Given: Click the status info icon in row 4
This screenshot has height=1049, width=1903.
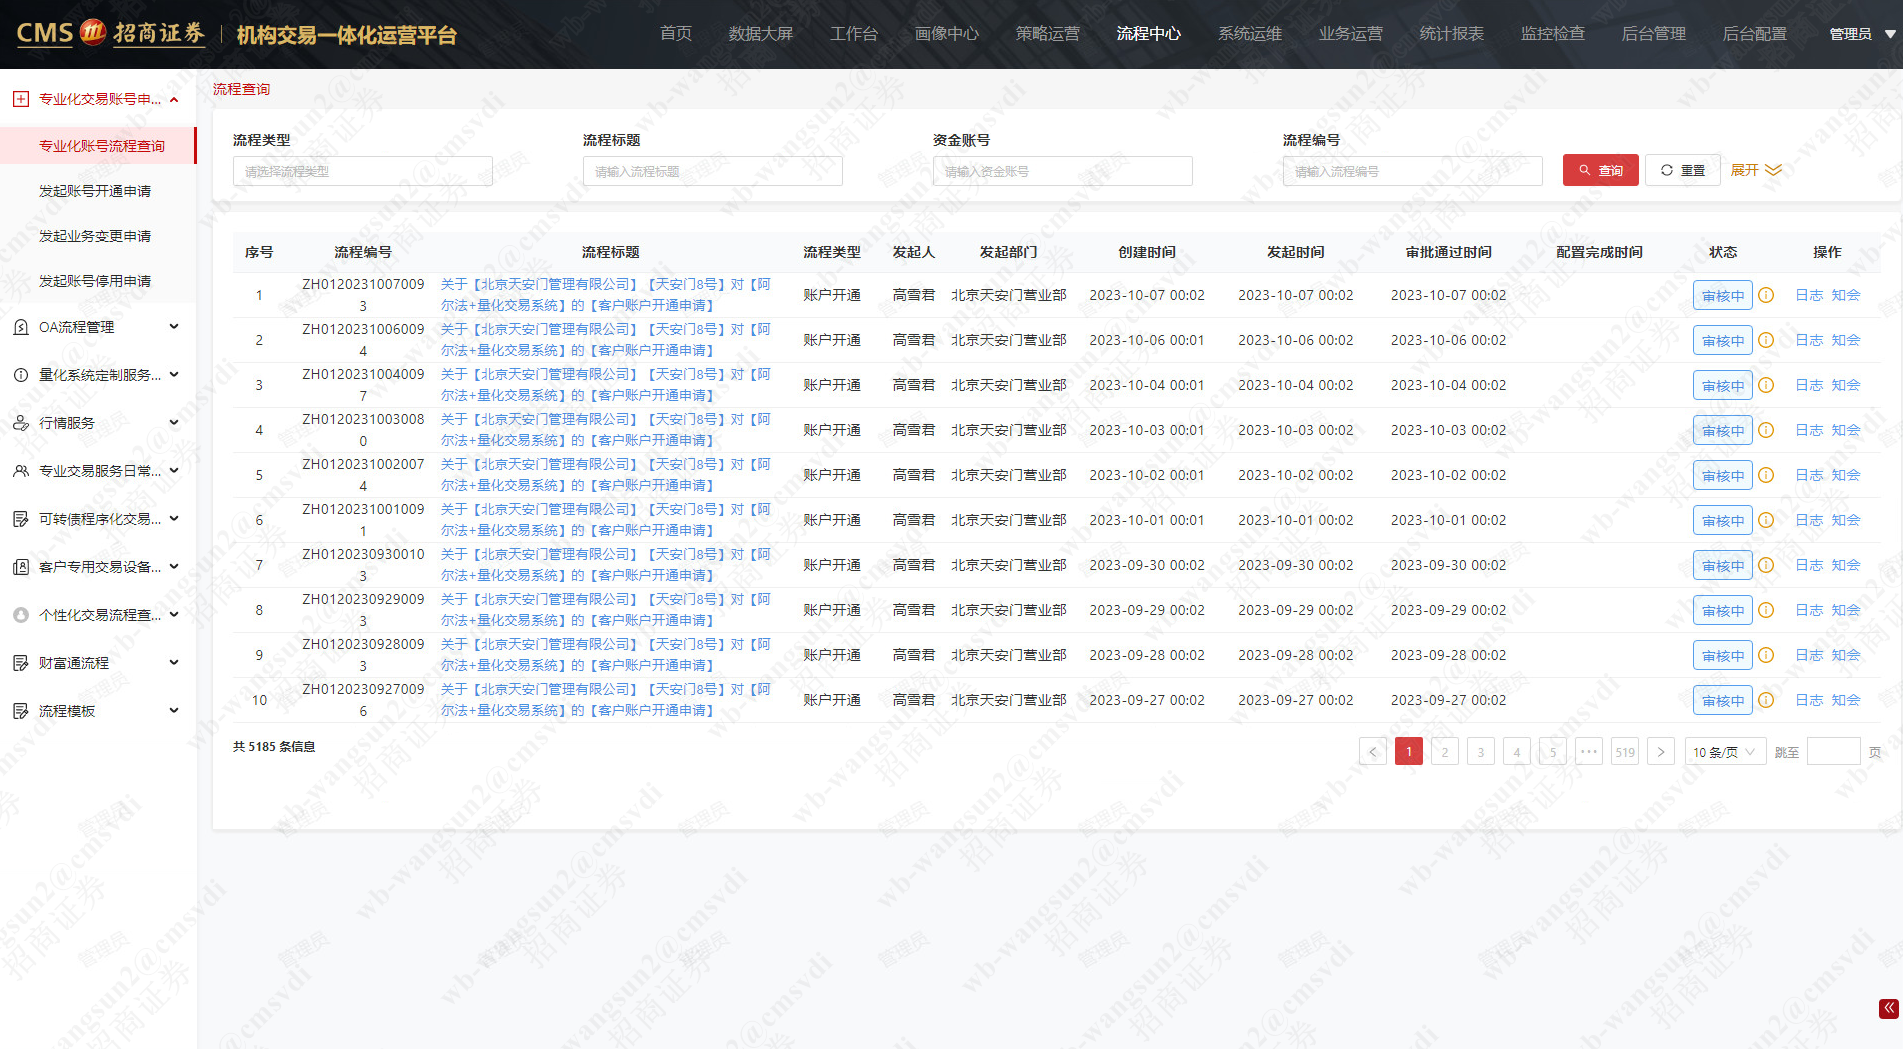Looking at the screenshot, I should pyautogui.click(x=1766, y=430).
